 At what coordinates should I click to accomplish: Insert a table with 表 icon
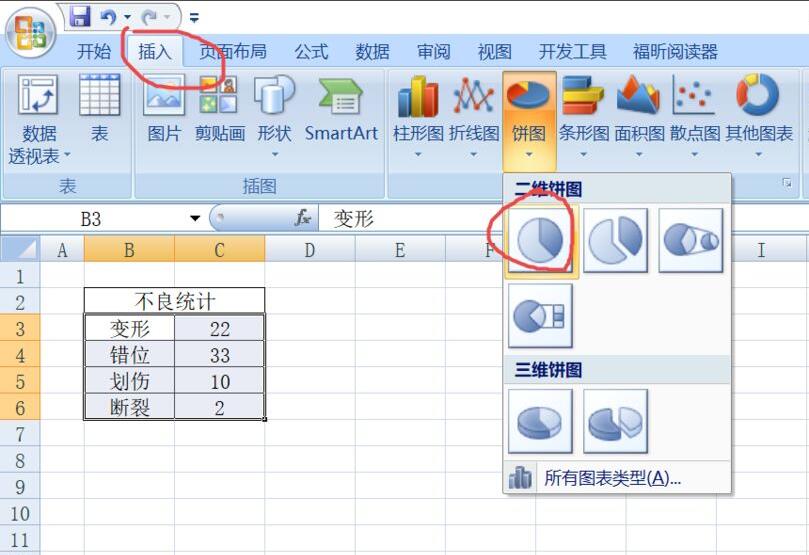coord(100,109)
